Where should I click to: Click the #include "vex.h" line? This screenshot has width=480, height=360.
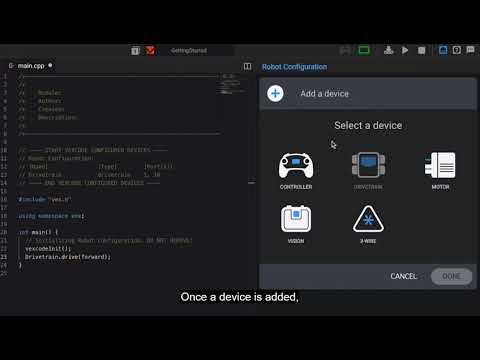45,200
